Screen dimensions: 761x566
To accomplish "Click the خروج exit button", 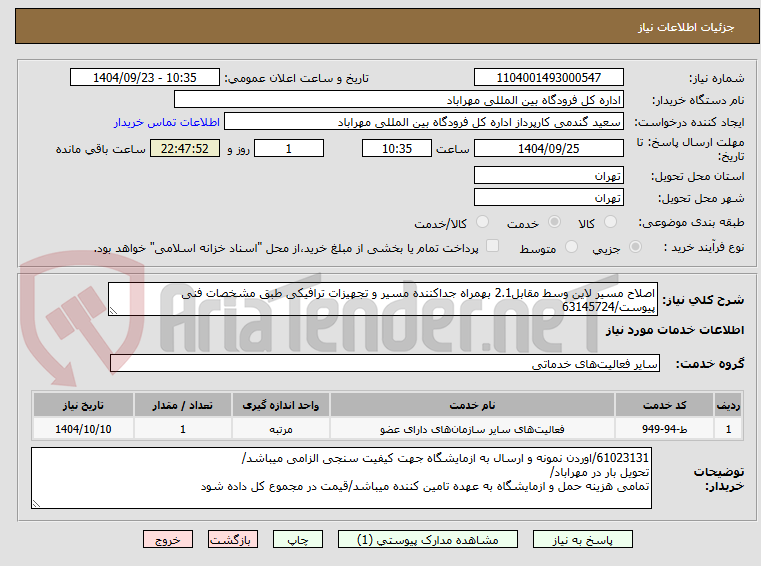I will [167, 540].
